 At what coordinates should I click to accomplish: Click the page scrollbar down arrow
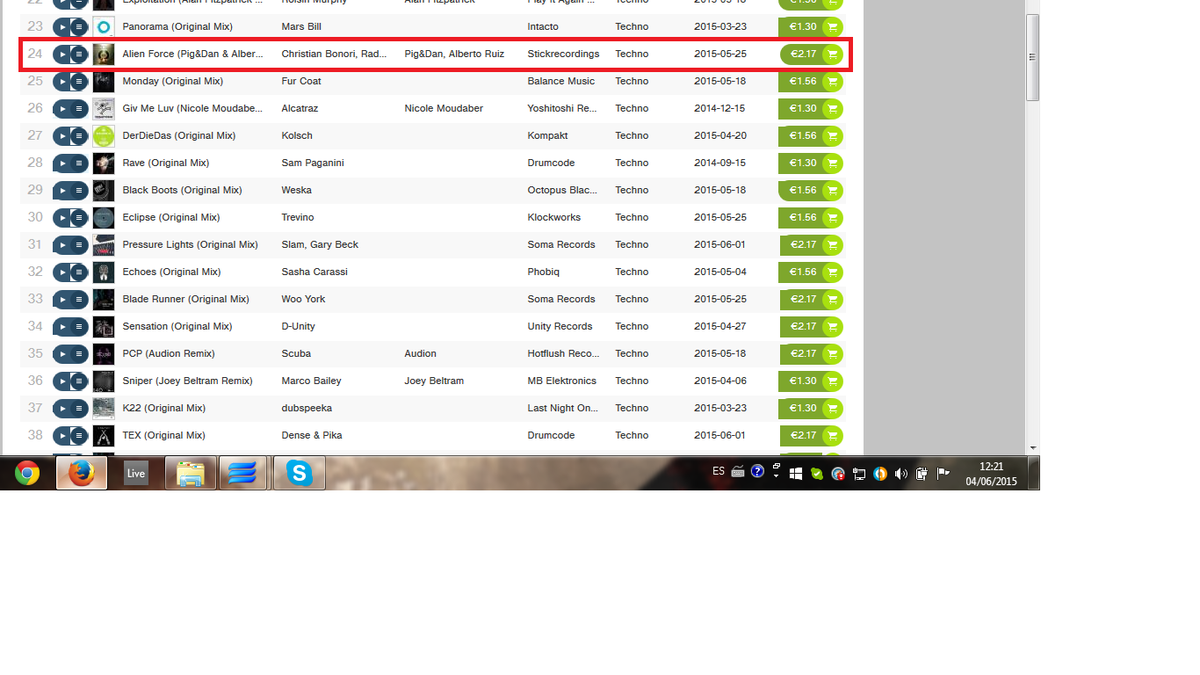tap(1033, 449)
